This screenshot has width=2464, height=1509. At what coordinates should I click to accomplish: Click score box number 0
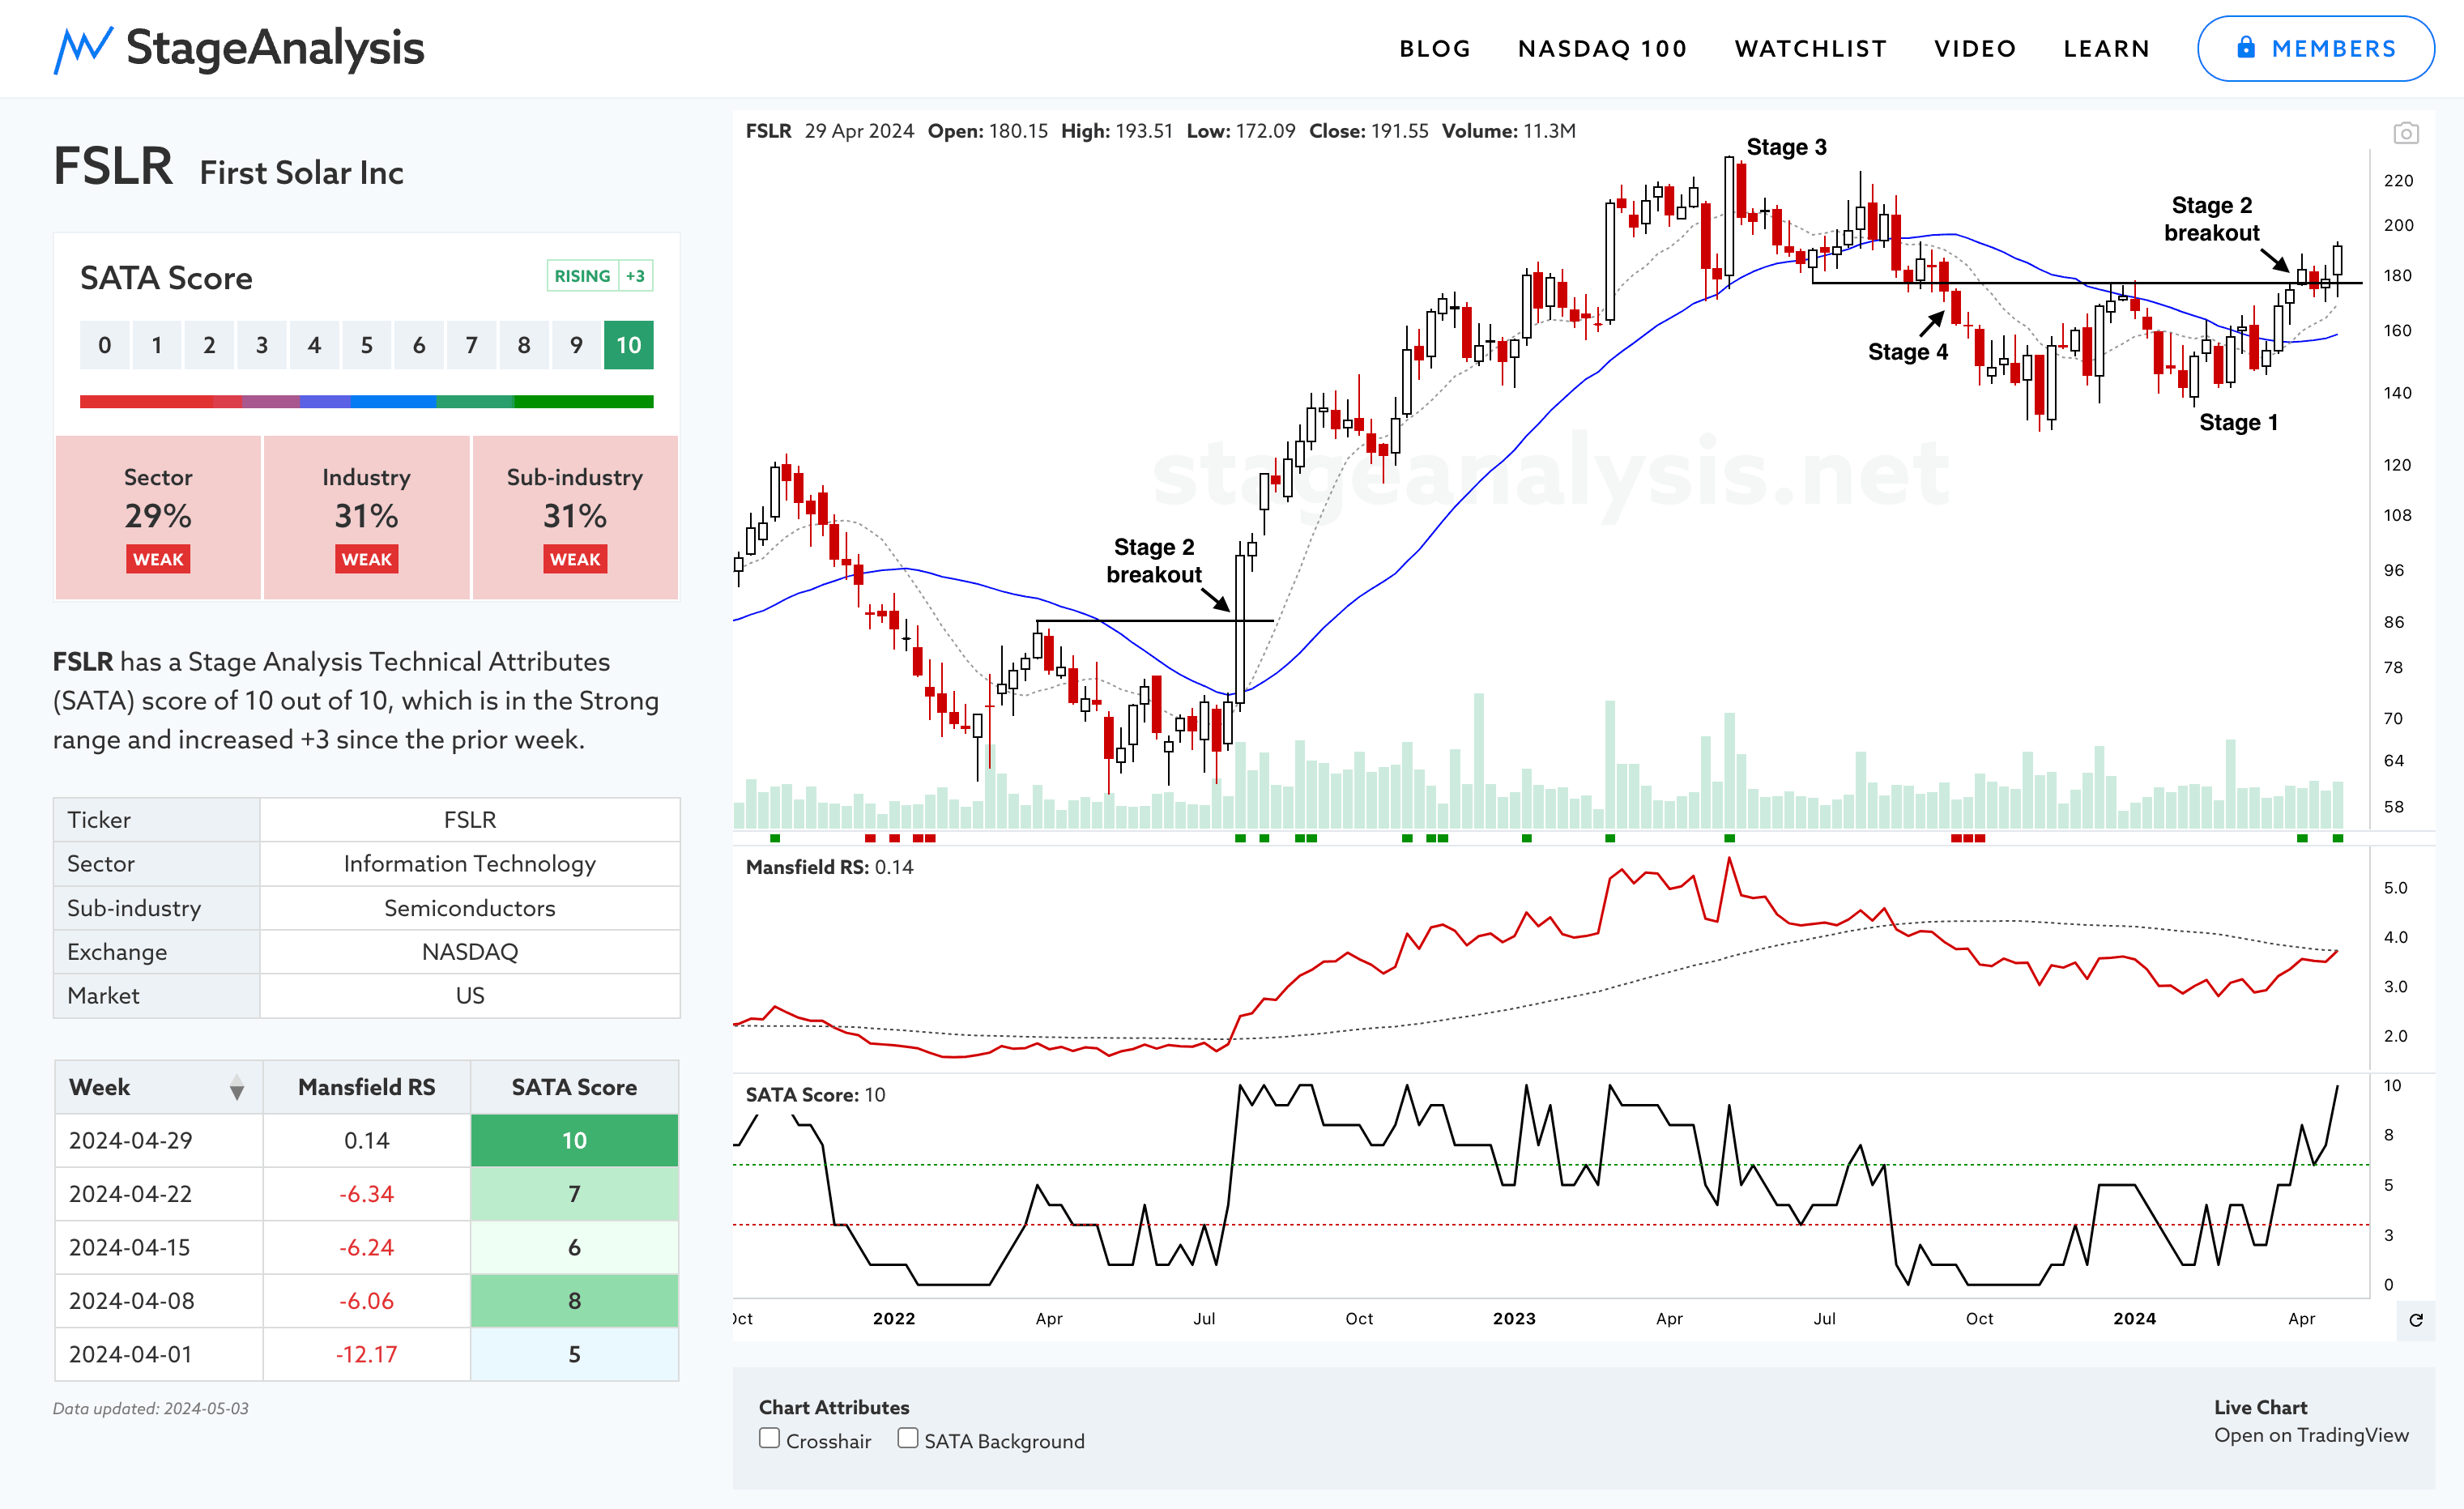(105, 345)
